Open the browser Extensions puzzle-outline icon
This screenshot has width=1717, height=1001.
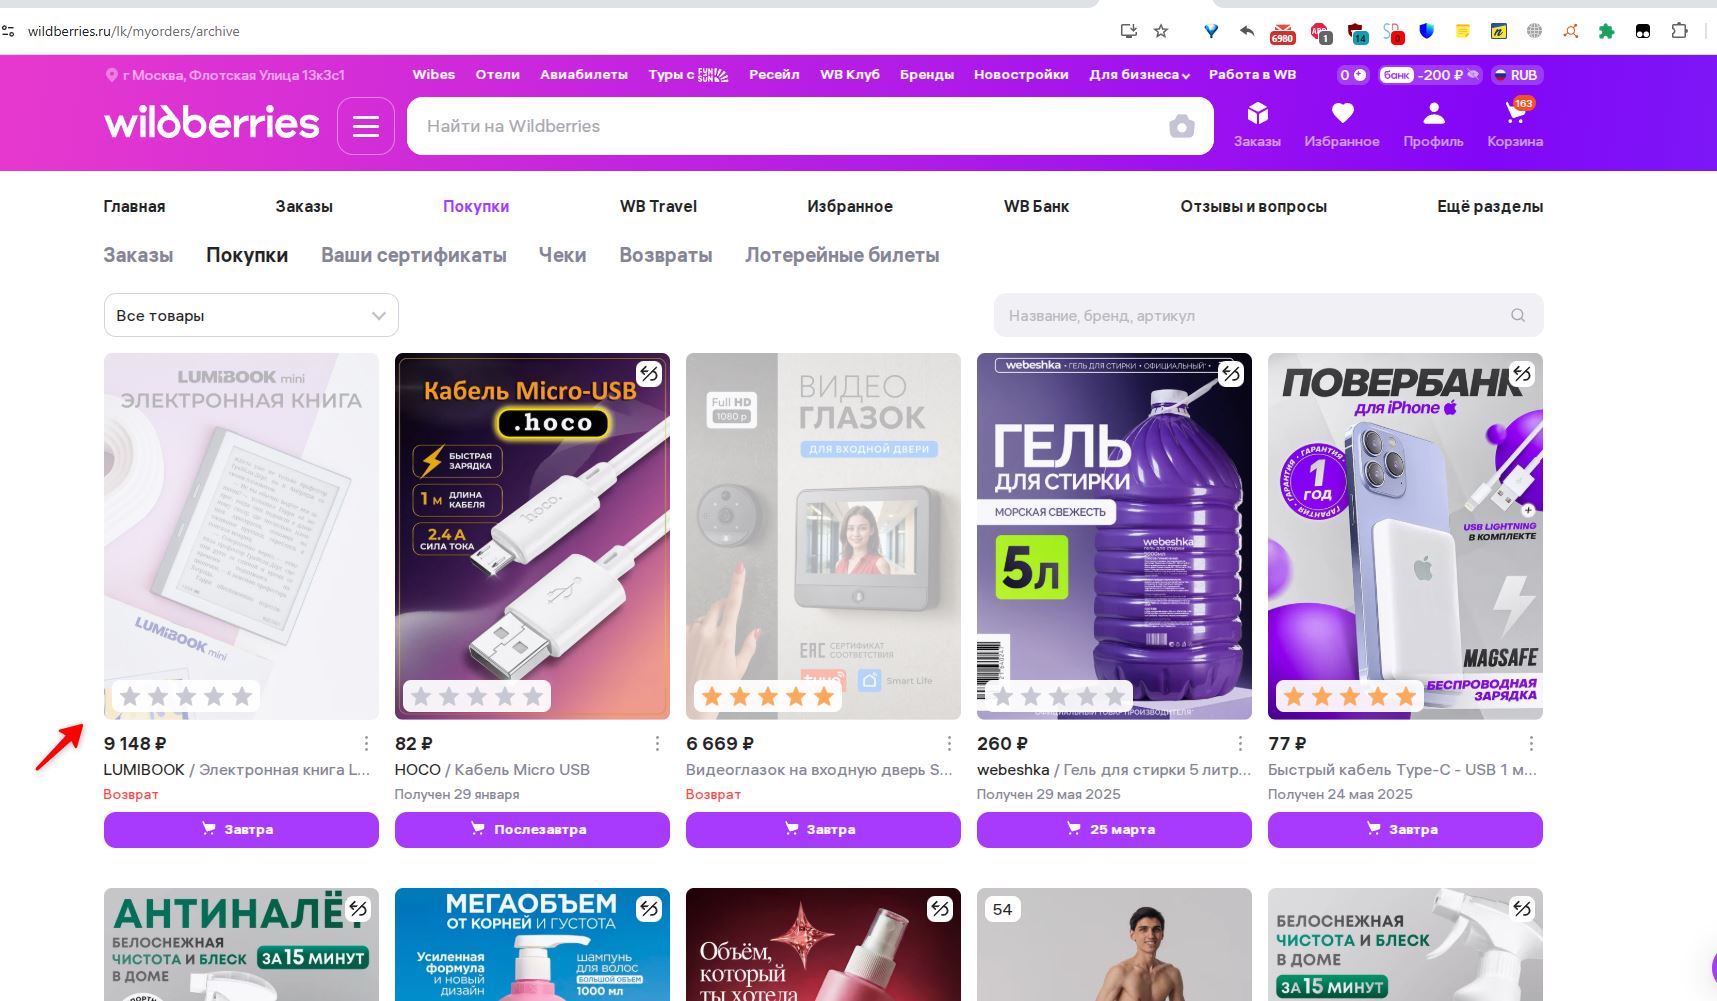(x=1680, y=31)
